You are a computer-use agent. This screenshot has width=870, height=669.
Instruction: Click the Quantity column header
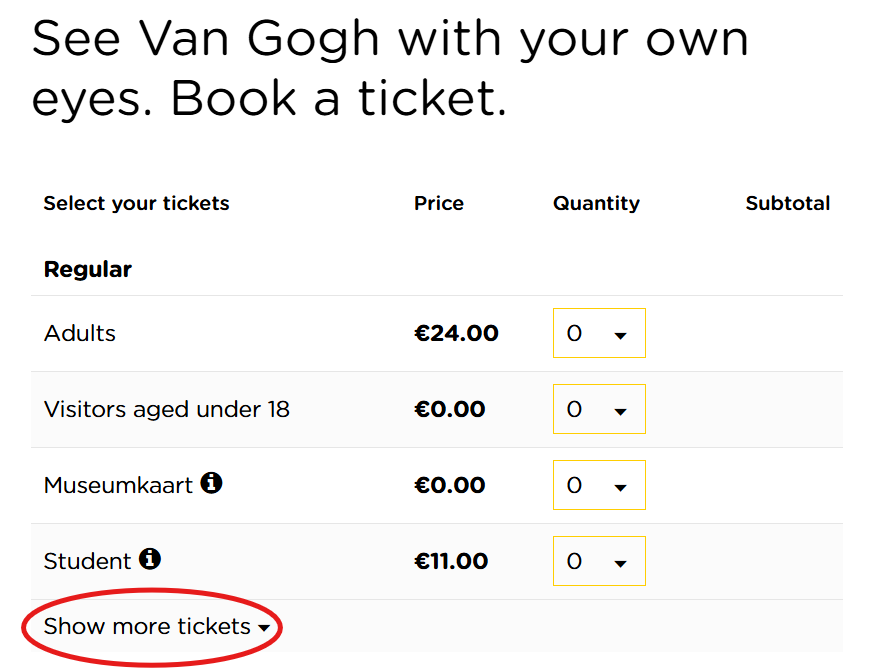596,203
